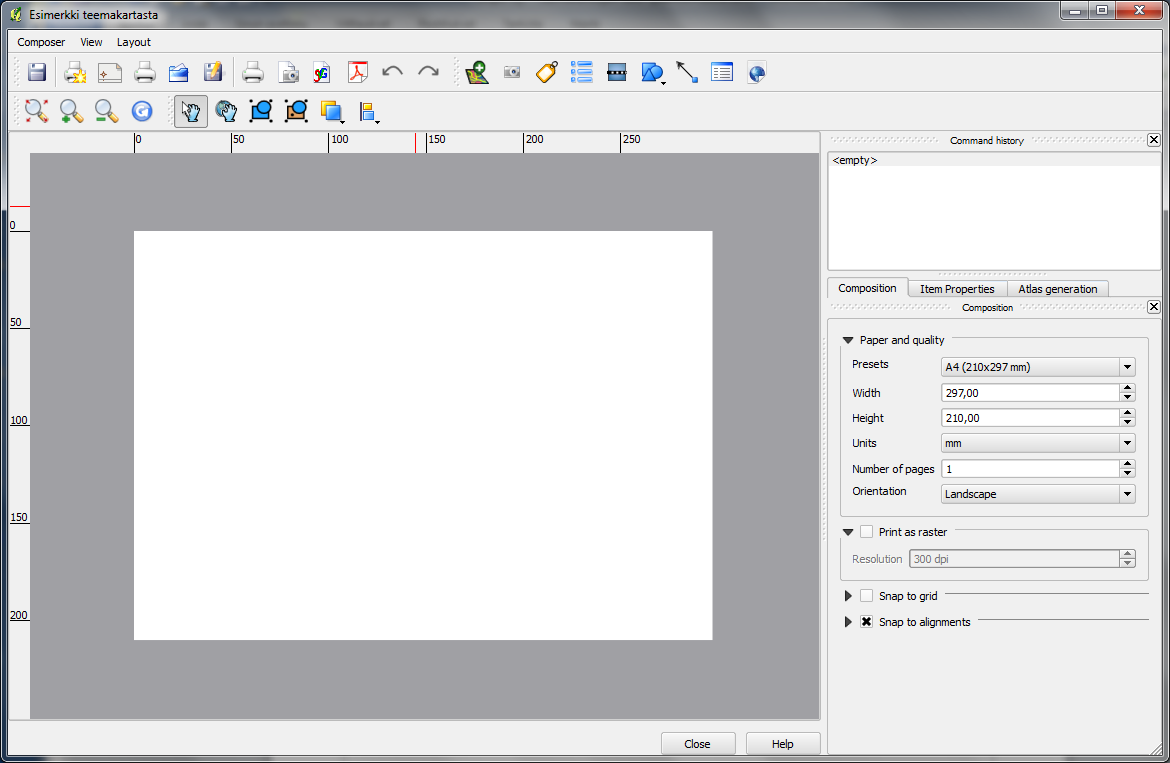
Task: Select the Add attribute table tool
Action: (x=722, y=72)
